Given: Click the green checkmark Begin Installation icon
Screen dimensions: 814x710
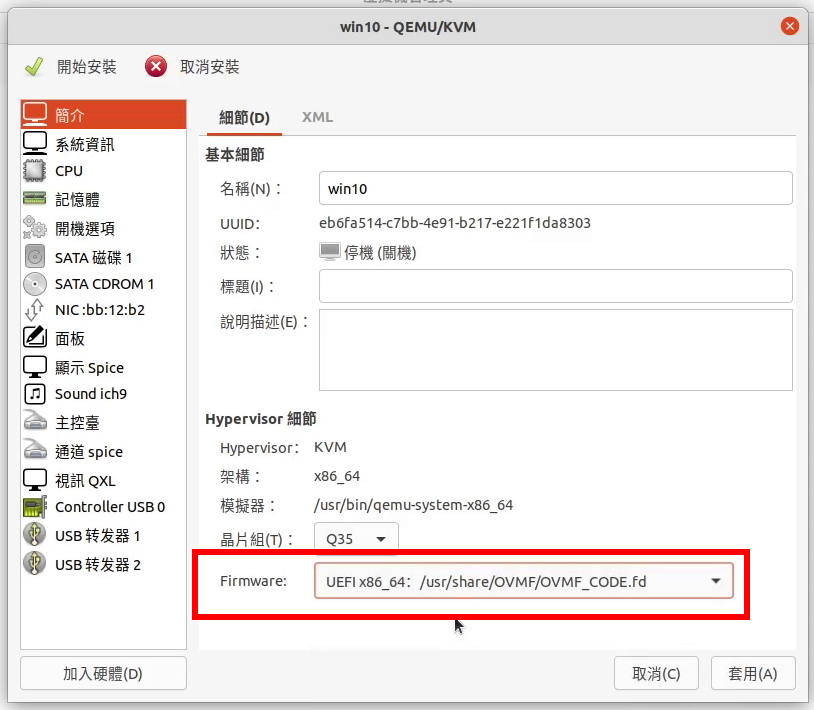Looking at the screenshot, I should [34, 67].
